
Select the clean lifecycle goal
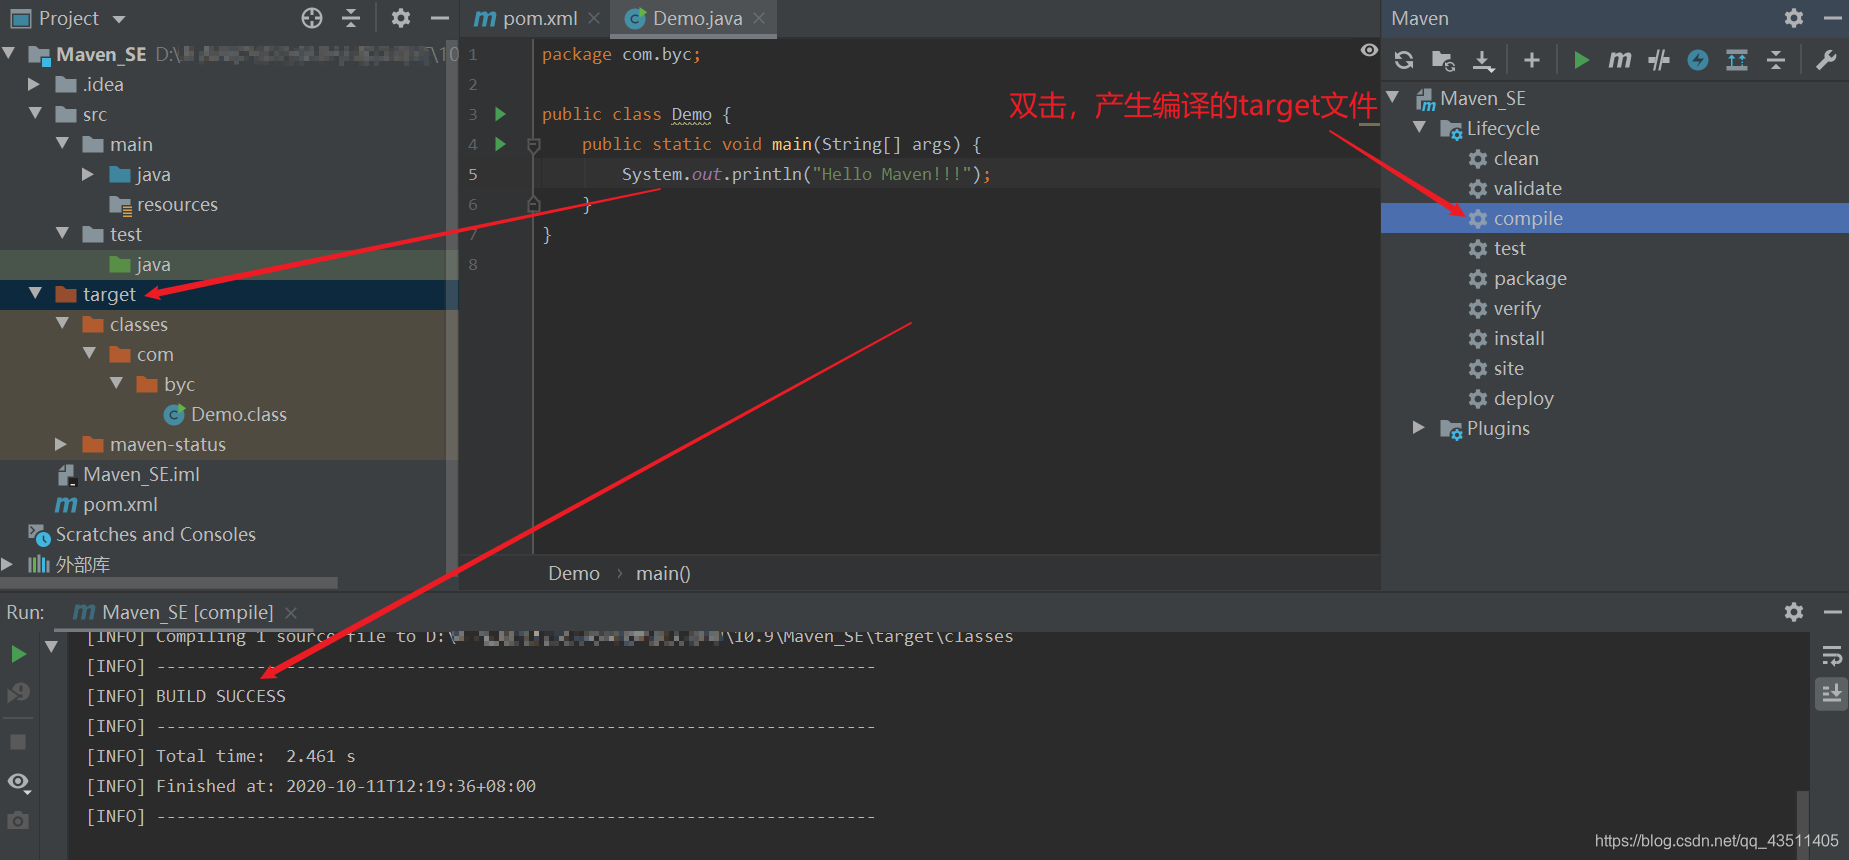coord(1504,158)
